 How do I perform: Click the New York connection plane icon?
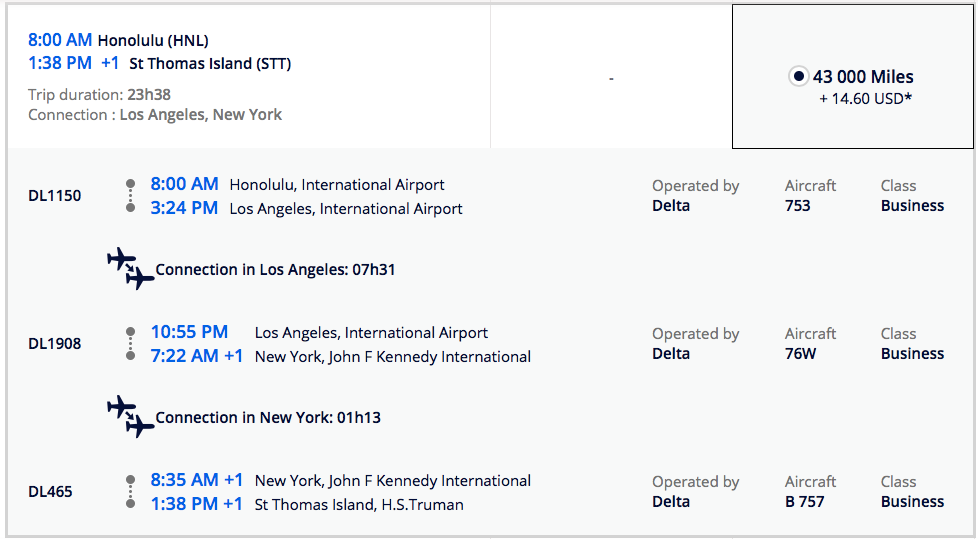131,417
